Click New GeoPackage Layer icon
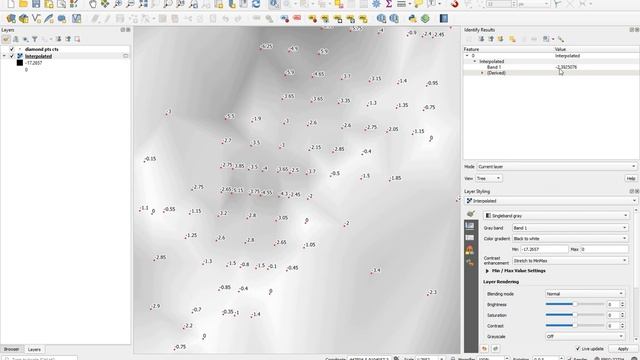The width and height of the screenshot is (640, 360). (x=24, y=18)
